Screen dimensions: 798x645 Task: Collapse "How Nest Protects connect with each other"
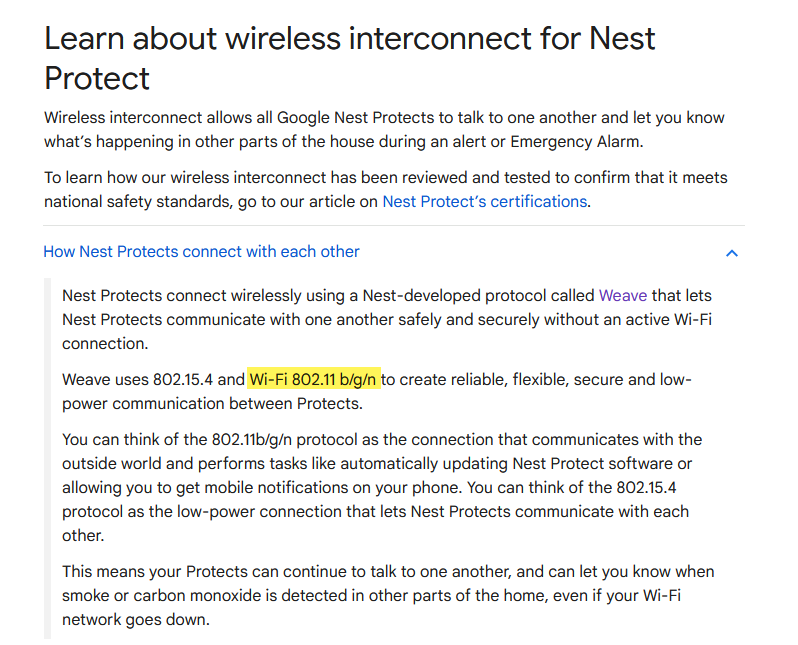(201, 251)
